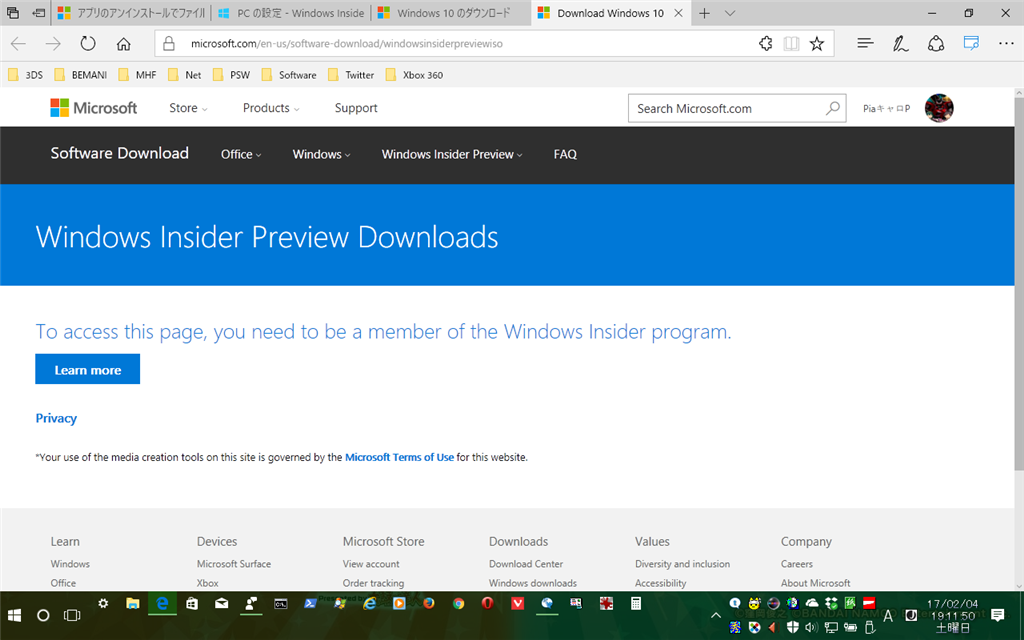Open Windows Store taskbar icon
Image resolution: width=1024 pixels, height=640 pixels.
pos(192,603)
